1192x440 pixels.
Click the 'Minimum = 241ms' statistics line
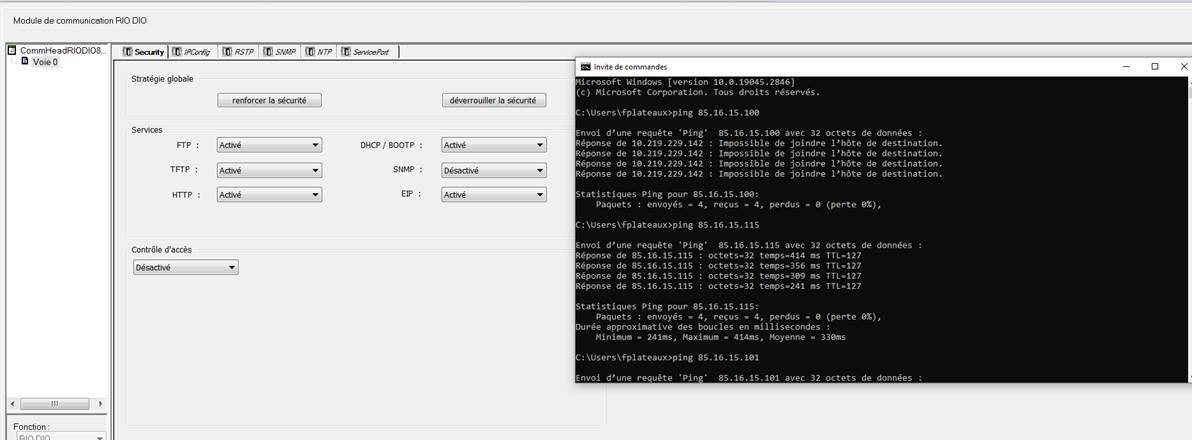(721, 337)
